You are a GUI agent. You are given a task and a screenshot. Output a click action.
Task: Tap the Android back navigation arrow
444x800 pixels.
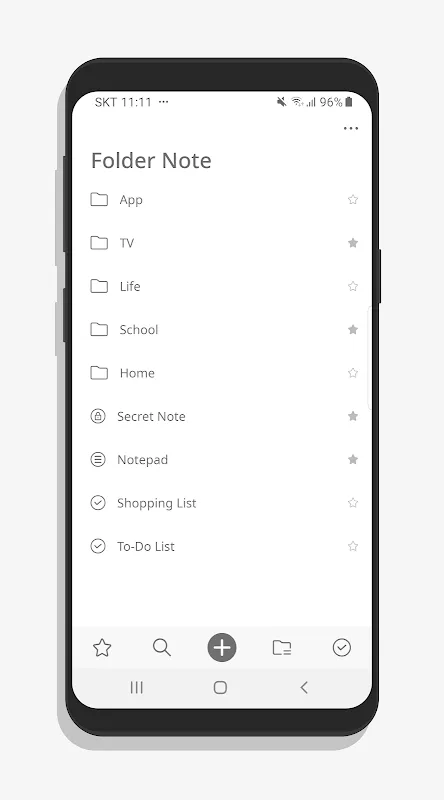coord(304,687)
